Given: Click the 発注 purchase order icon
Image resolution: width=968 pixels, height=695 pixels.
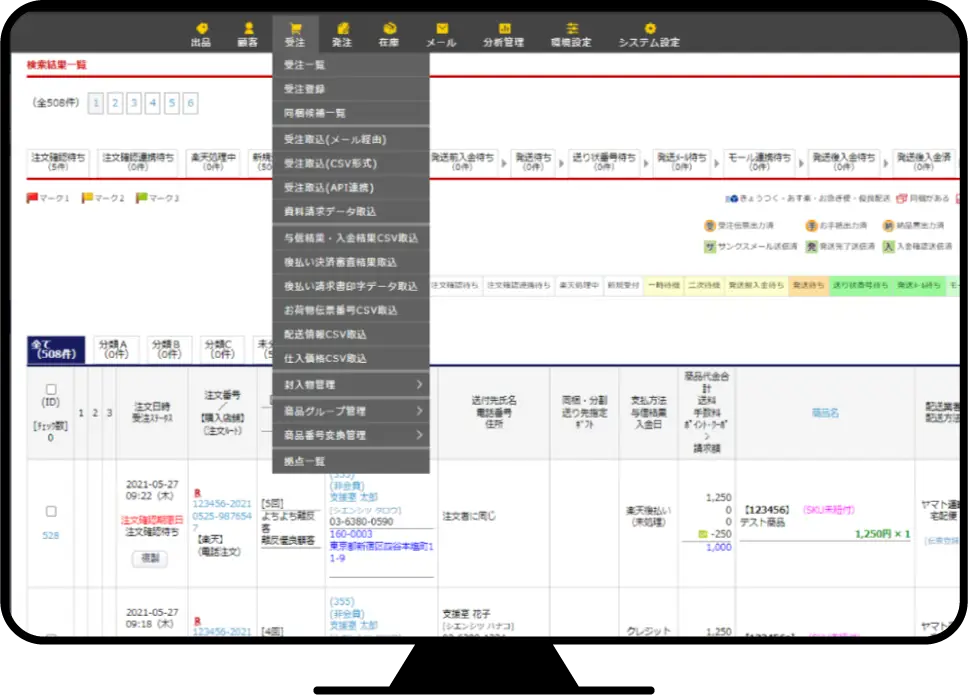Looking at the screenshot, I should [342, 29].
